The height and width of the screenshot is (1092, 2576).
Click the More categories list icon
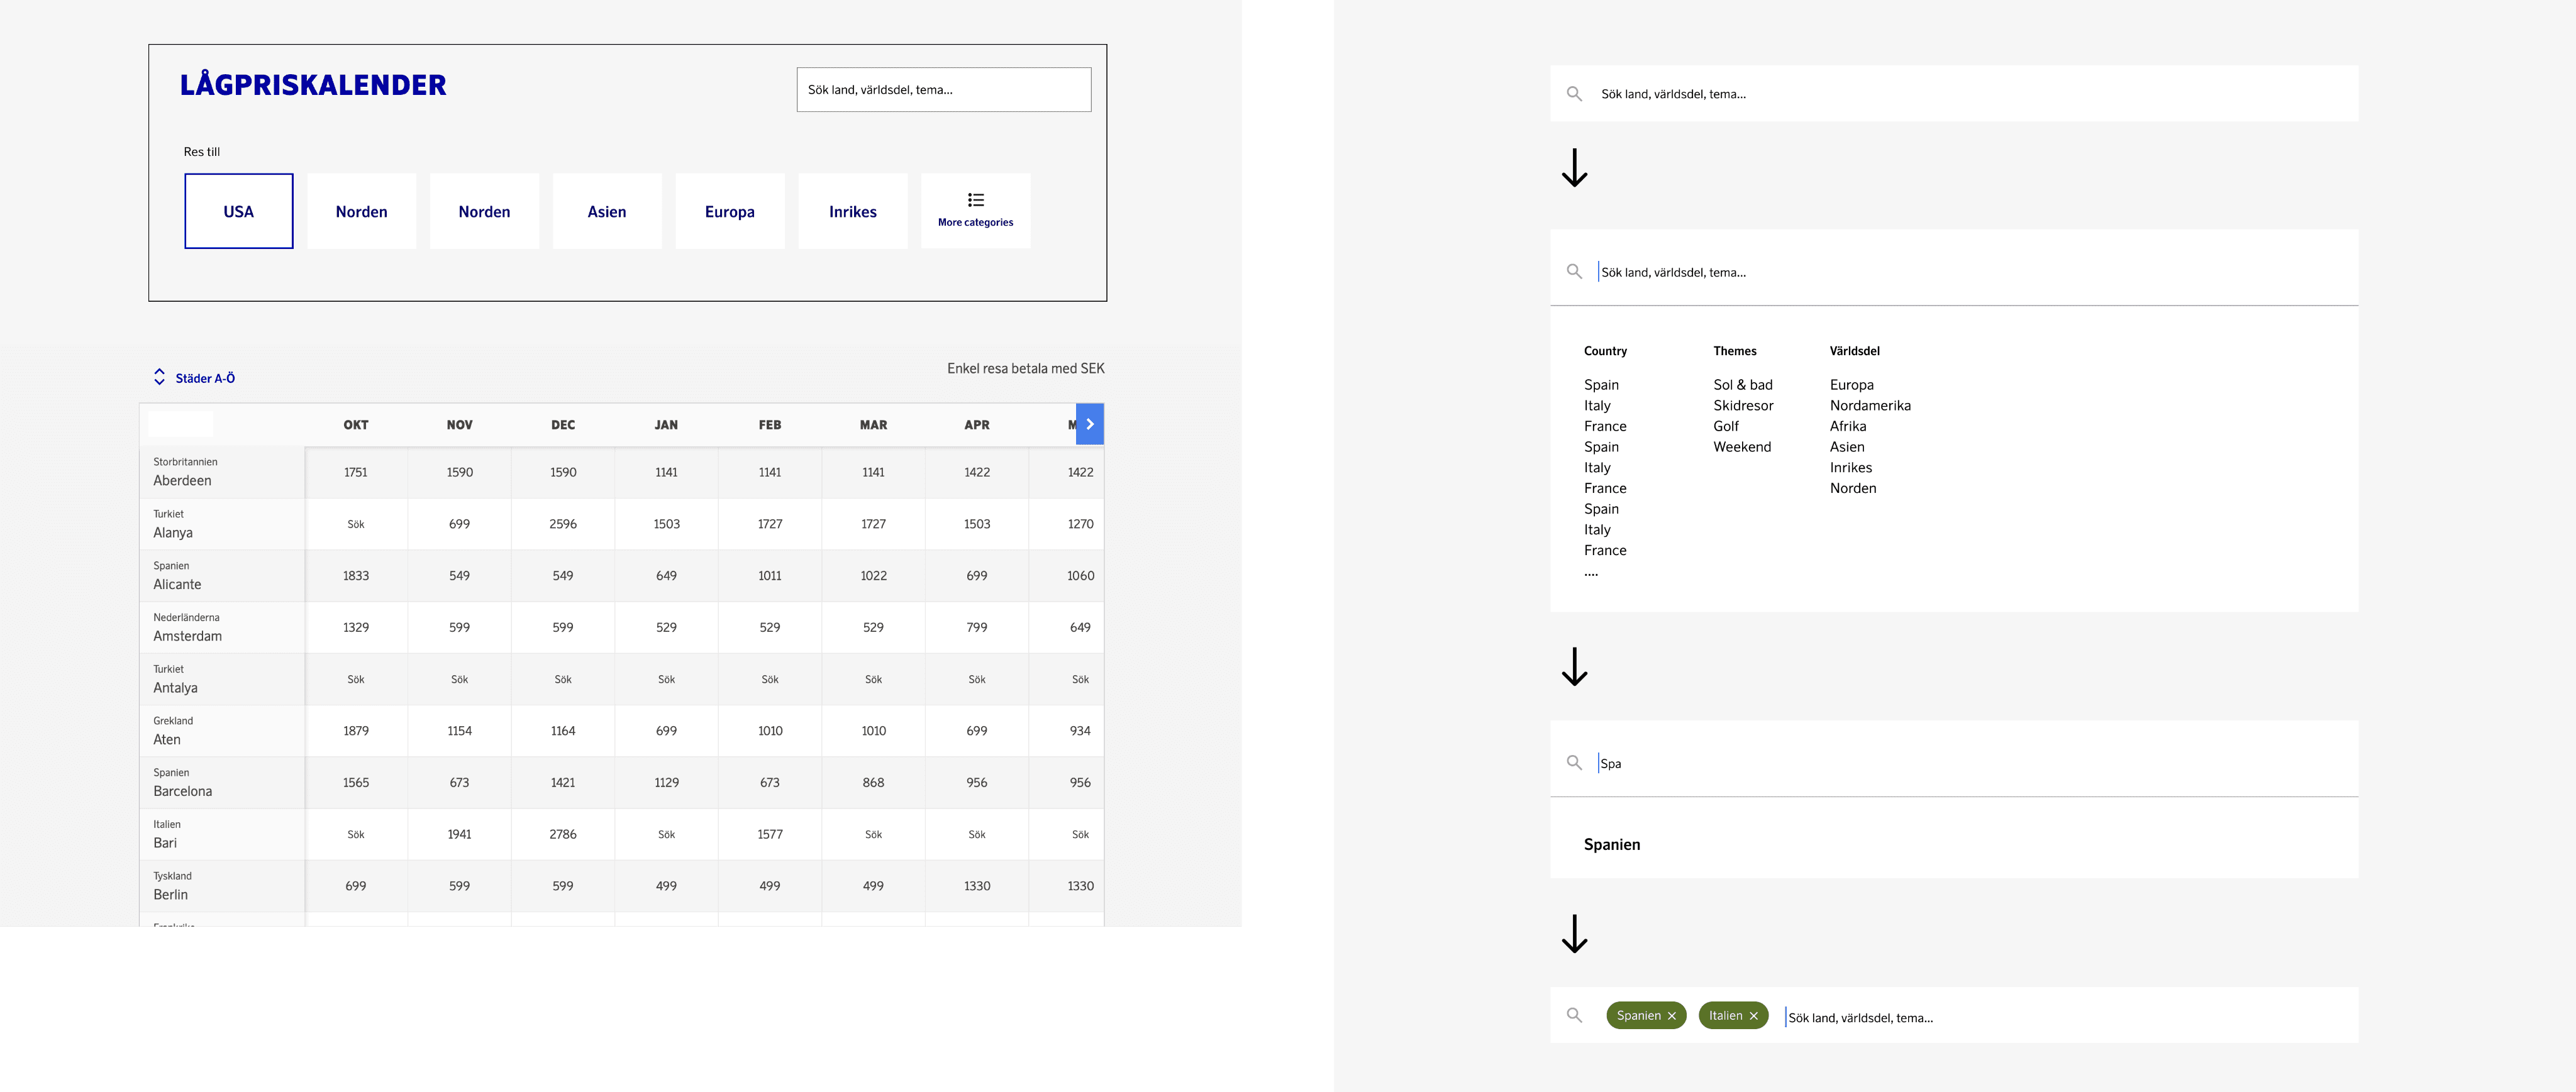975,200
